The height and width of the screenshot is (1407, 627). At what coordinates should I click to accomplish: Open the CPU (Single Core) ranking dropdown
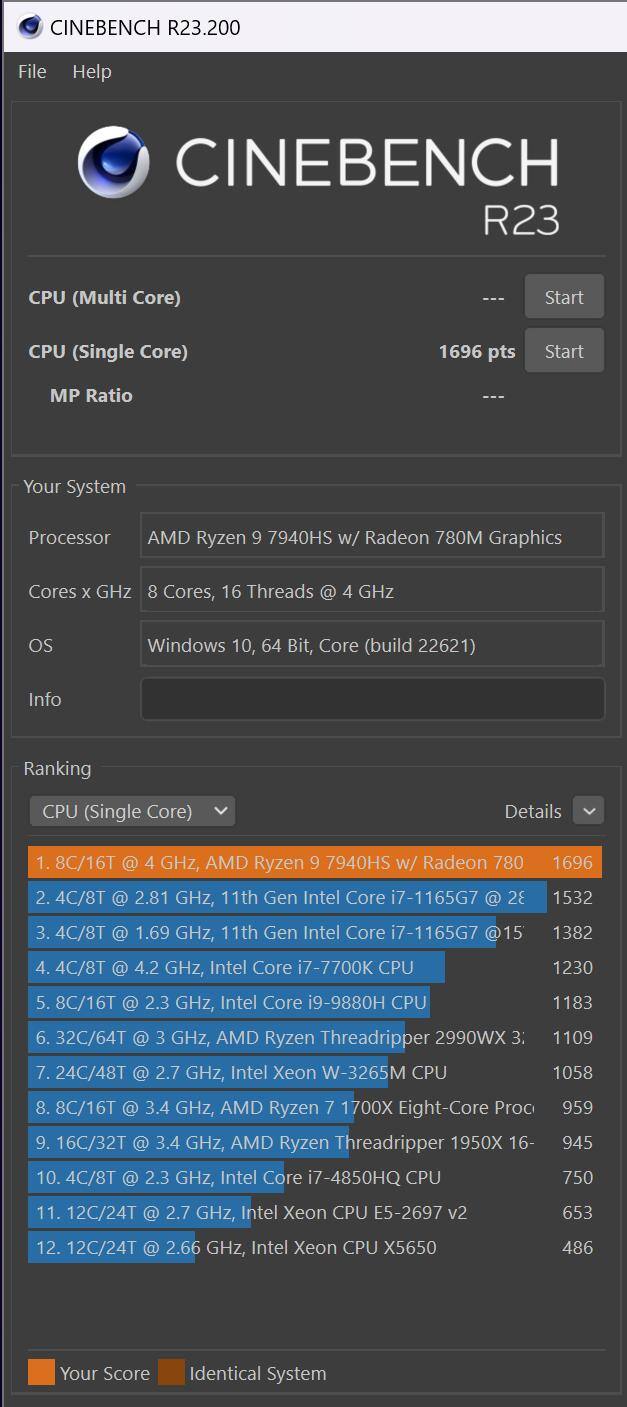pyautogui.click(x=132, y=811)
